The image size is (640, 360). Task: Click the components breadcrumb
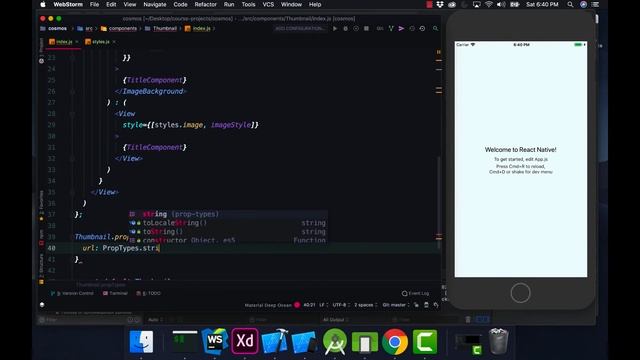click(x=119, y=29)
